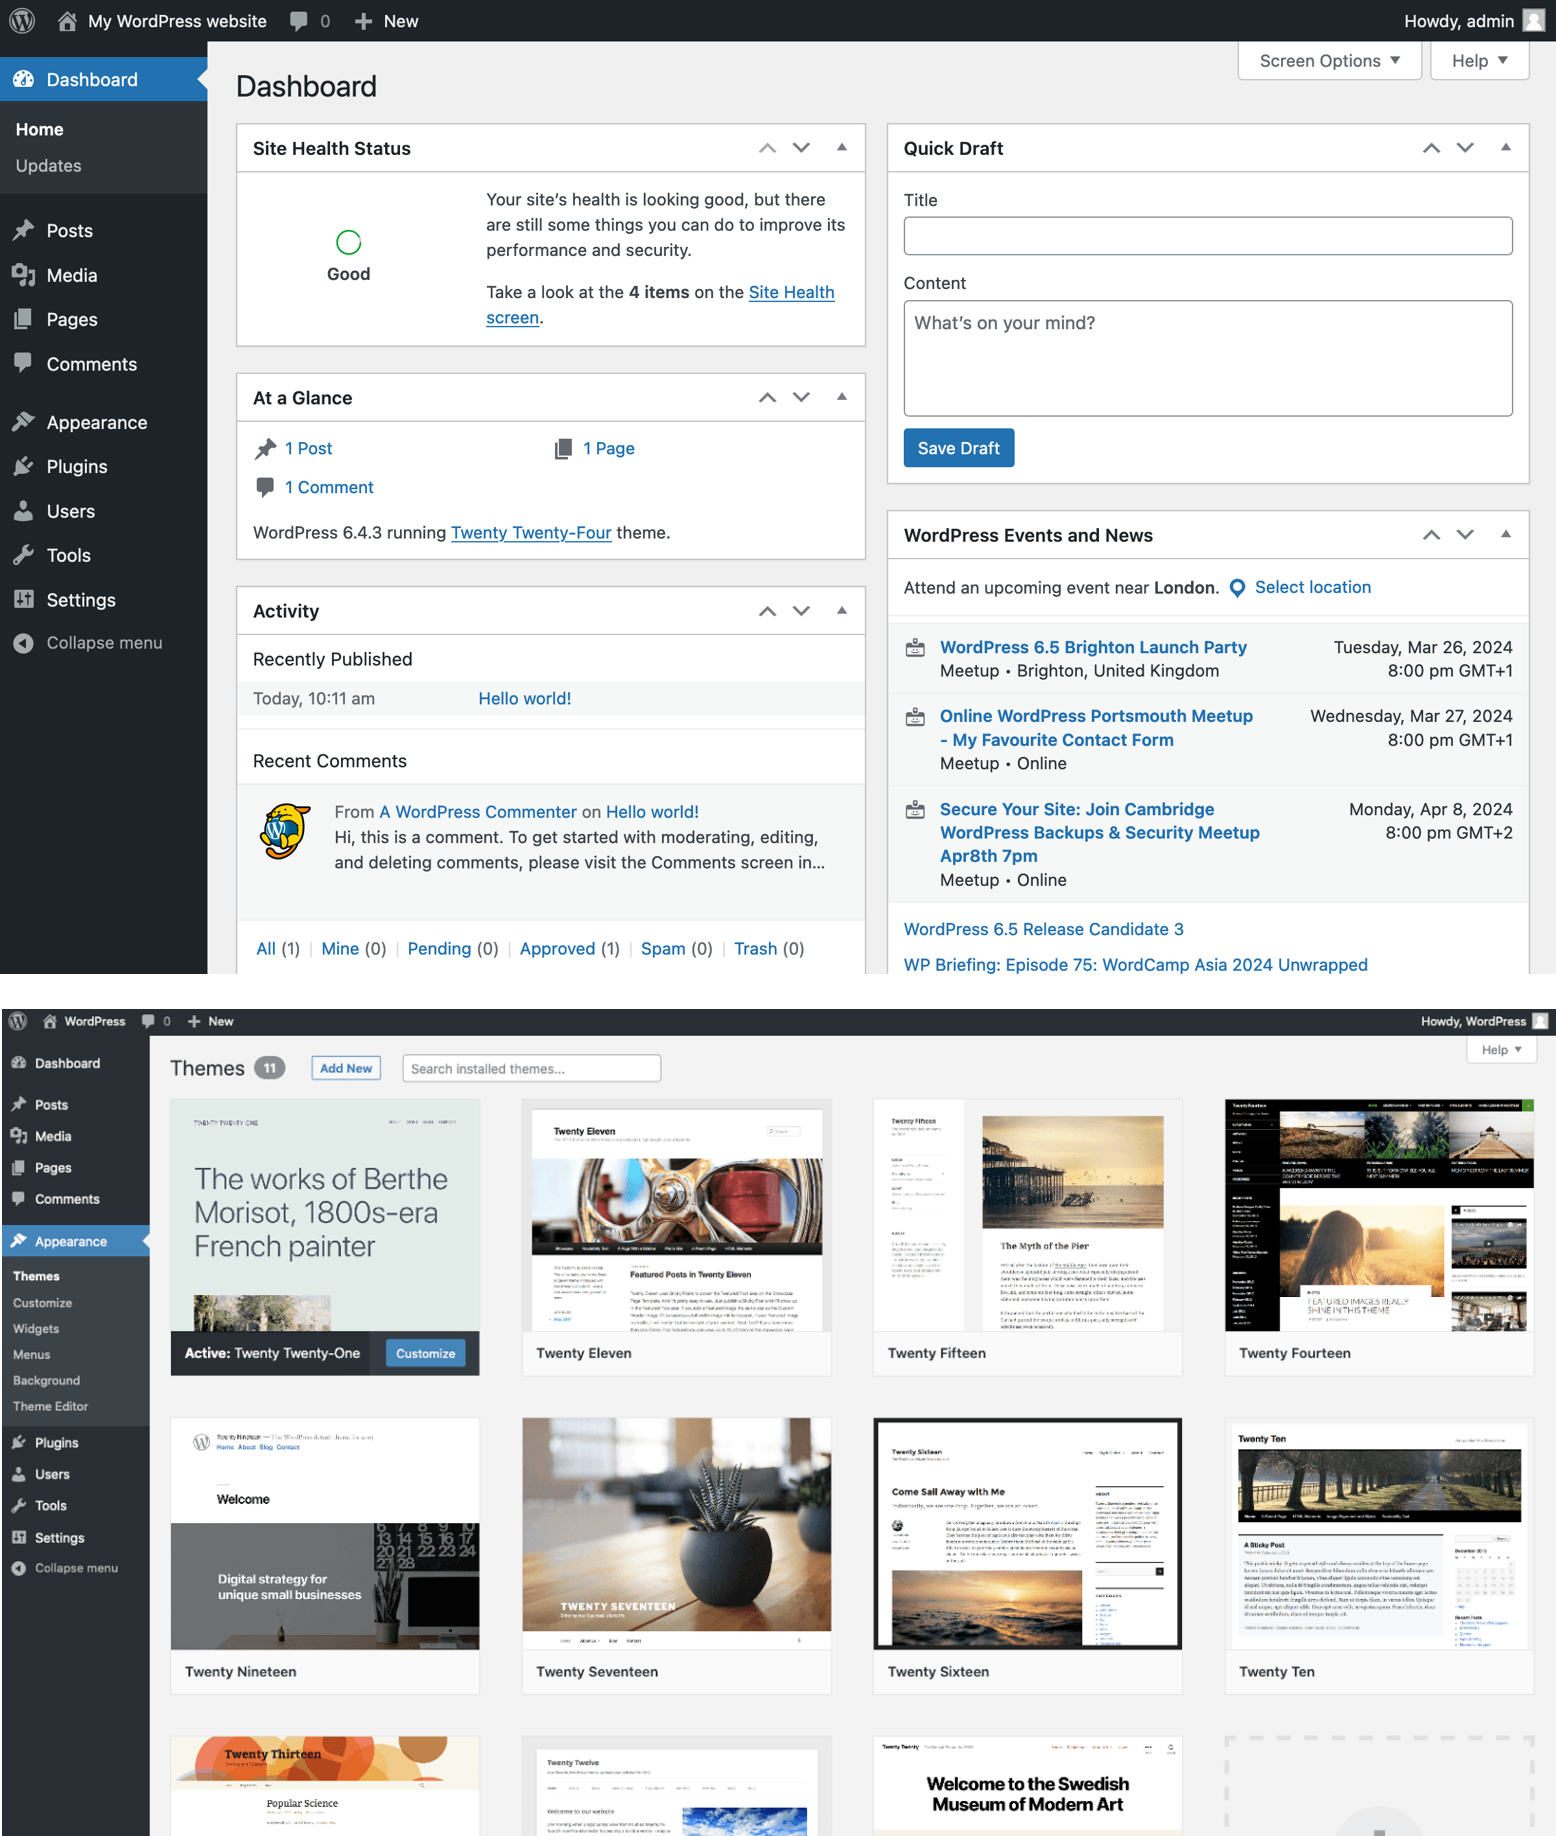Select the Twenty Seventeen theme thumbnail
This screenshot has width=1556, height=1836.
(x=676, y=1532)
